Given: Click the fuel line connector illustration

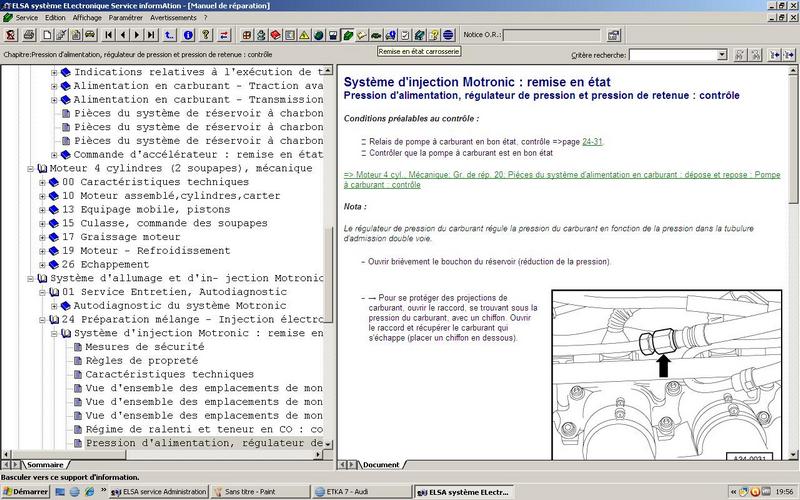Looking at the screenshot, I should click(x=666, y=375).
